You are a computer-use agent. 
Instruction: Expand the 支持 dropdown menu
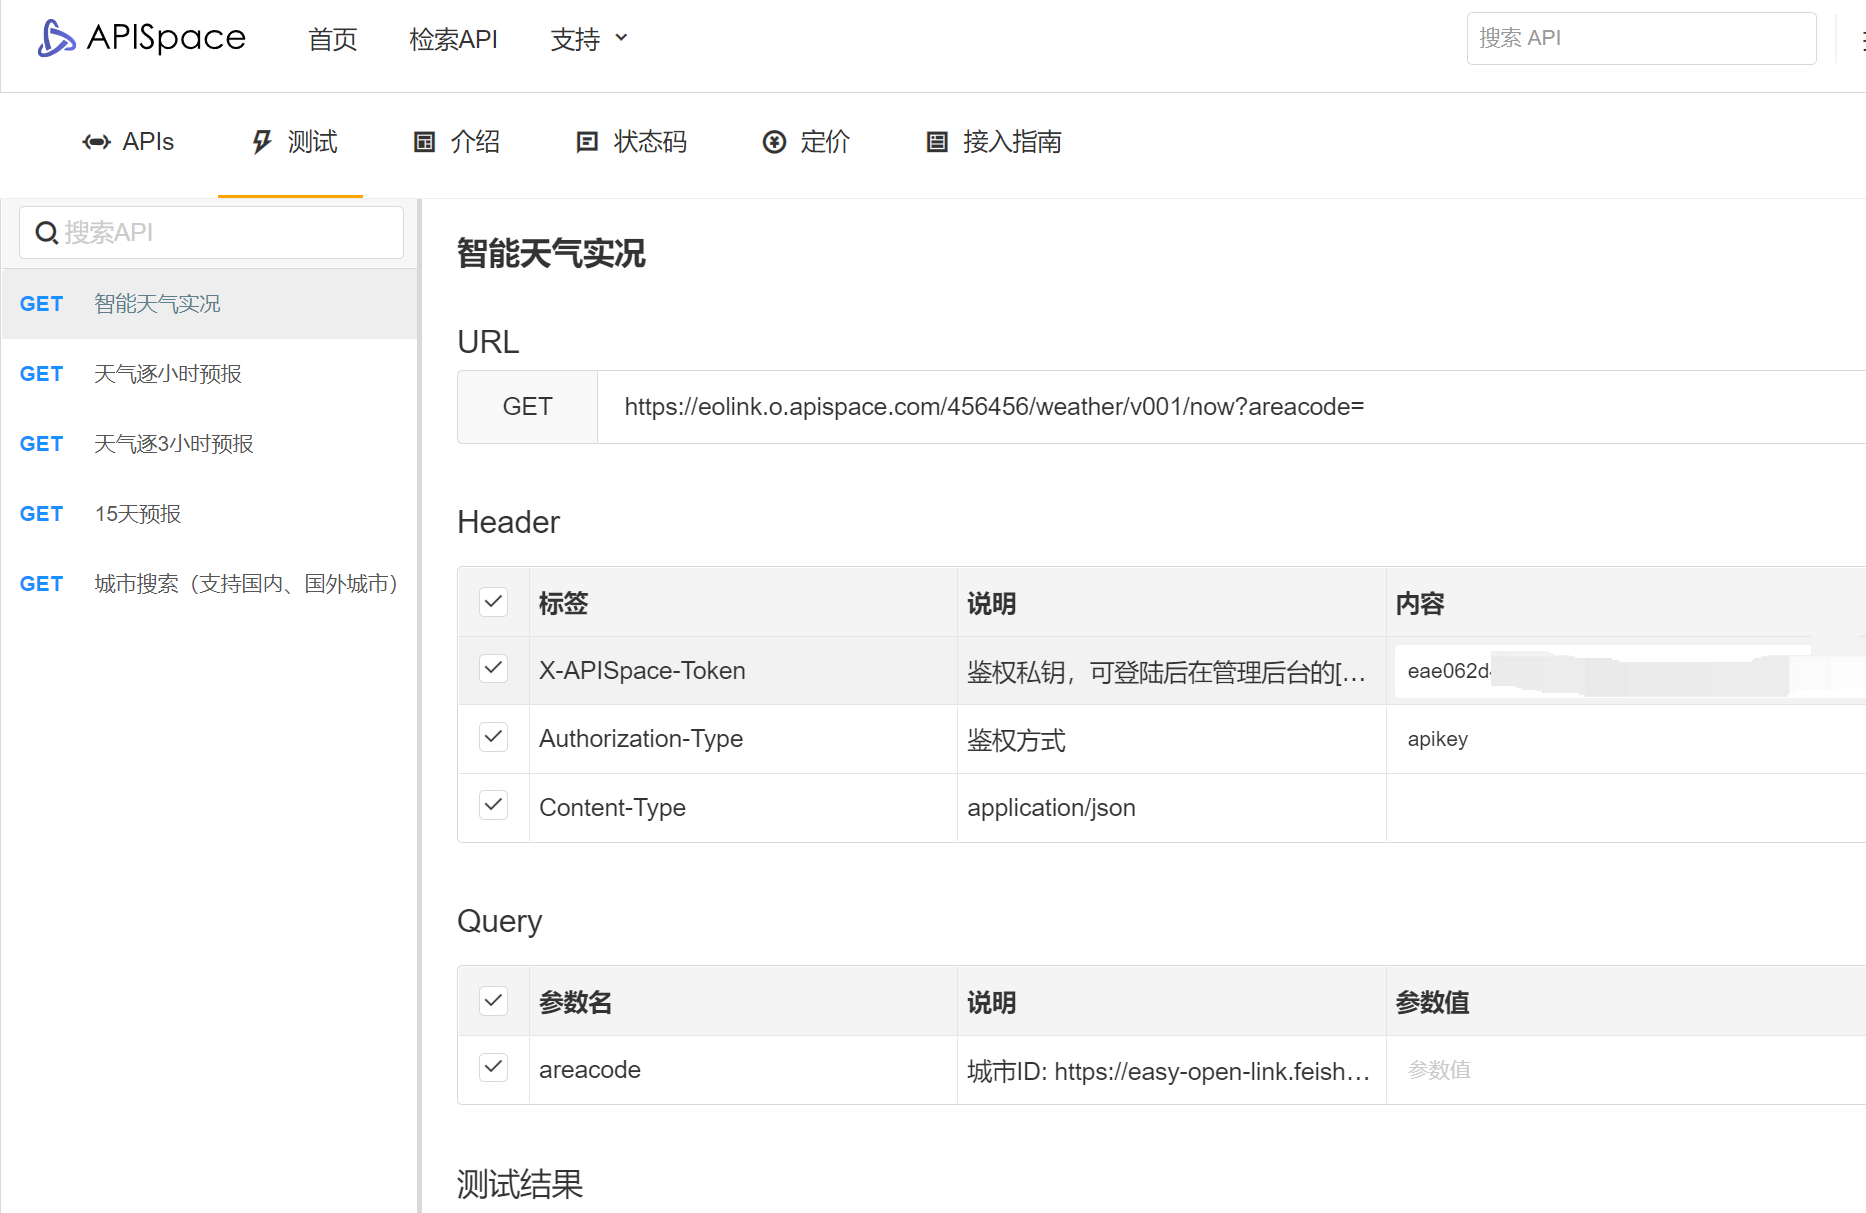pyautogui.click(x=589, y=38)
